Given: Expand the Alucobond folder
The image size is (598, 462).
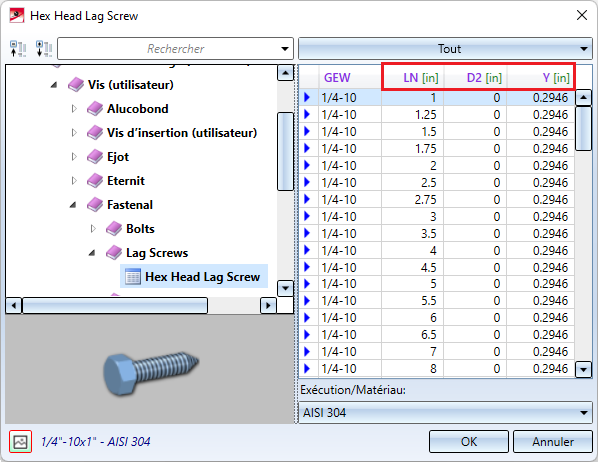Looking at the screenshot, I should 74,109.
